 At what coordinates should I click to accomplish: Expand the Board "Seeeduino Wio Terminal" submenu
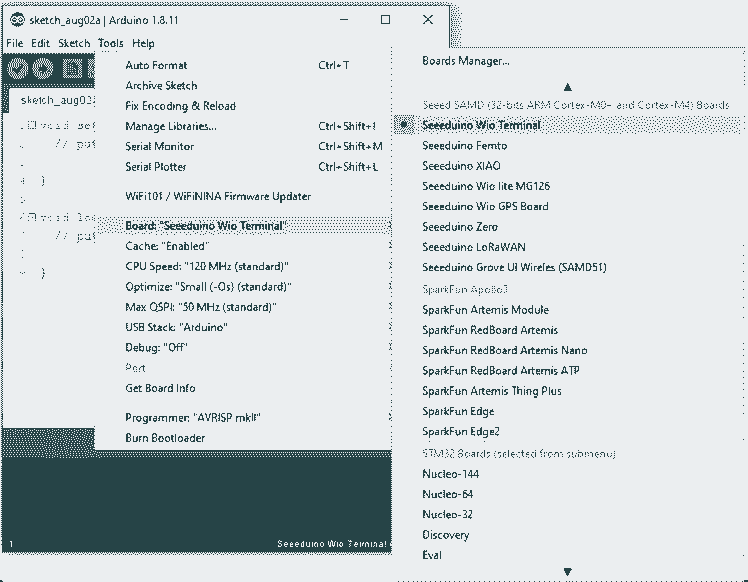click(x=243, y=226)
